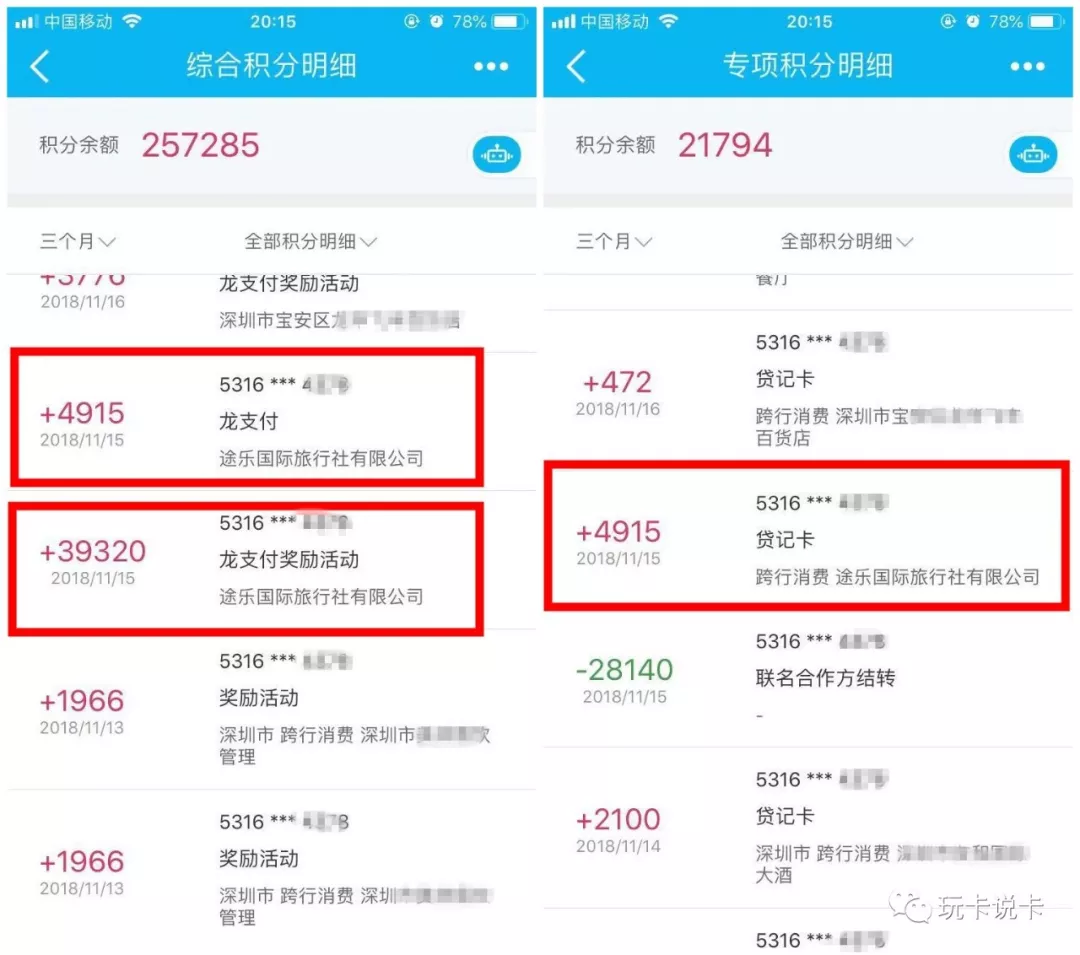Open more options on 专项积分明细 header
This screenshot has width=1080, height=955.
click(1027, 66)
